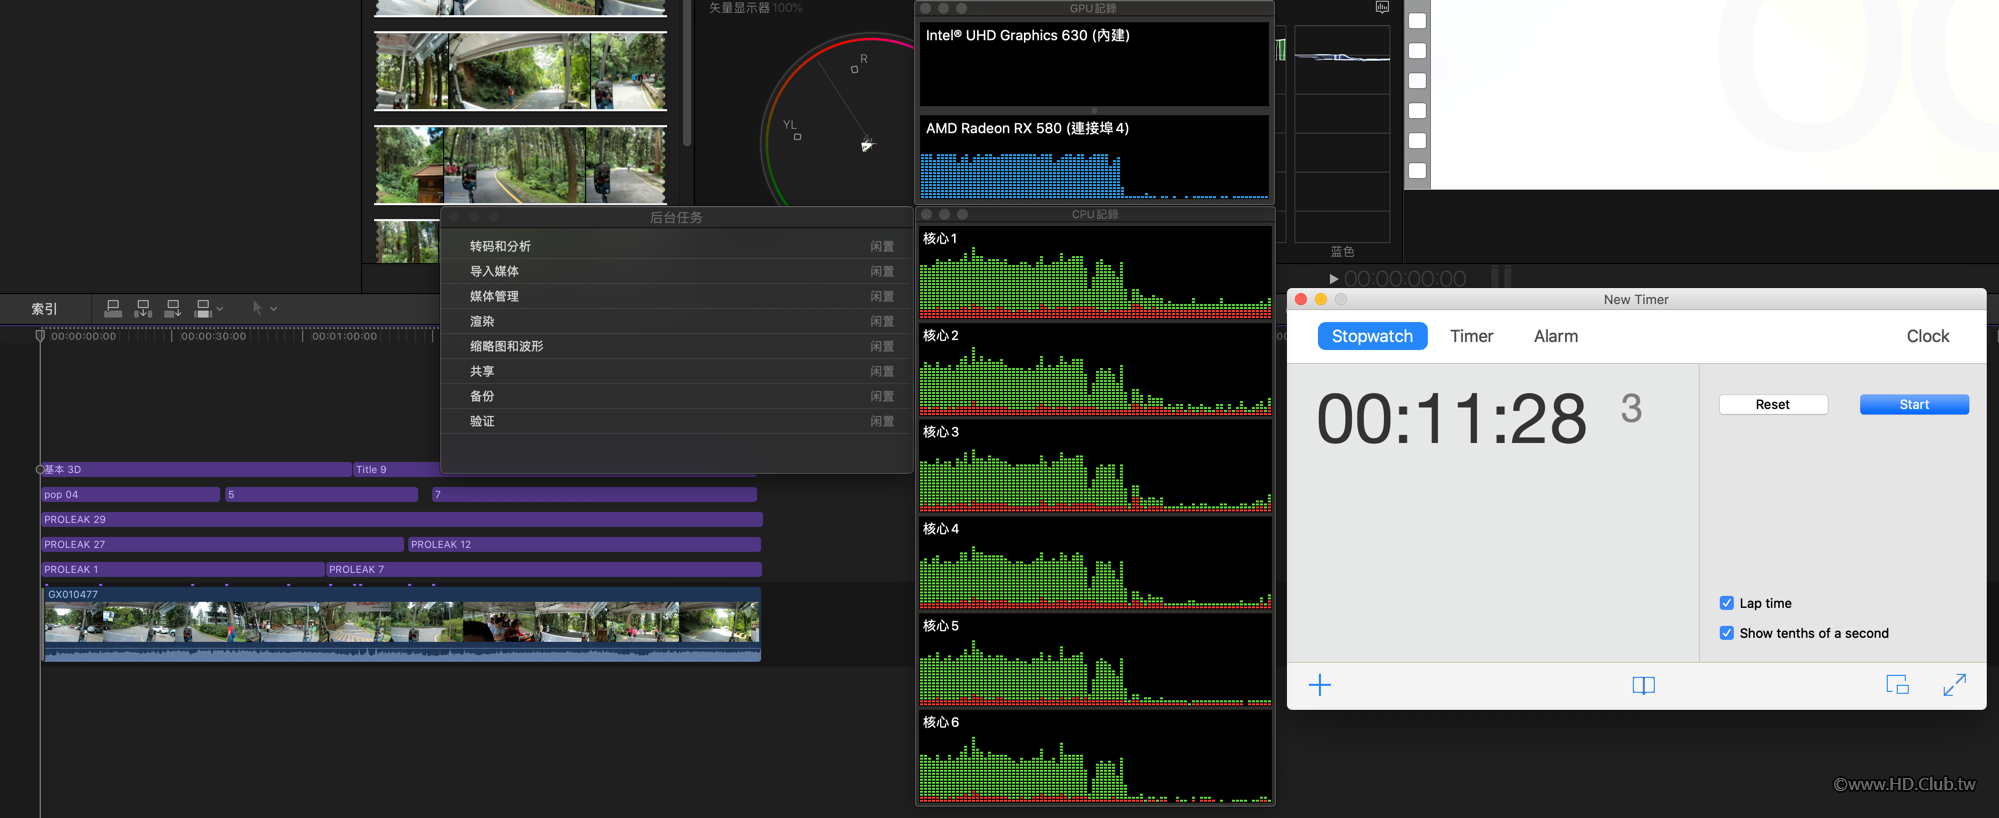Uncheck the Lap time checkbox
This screenshot has width=1999, height=818.
(1726, 603)
